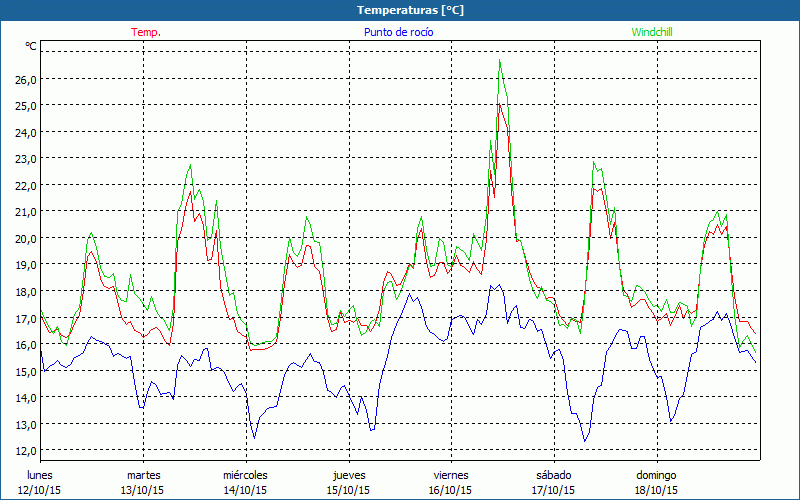Click the 23,0 y-axis tick label
This screenshot has height=500, width=800.
pyautogui.click(x=25, y=158)
